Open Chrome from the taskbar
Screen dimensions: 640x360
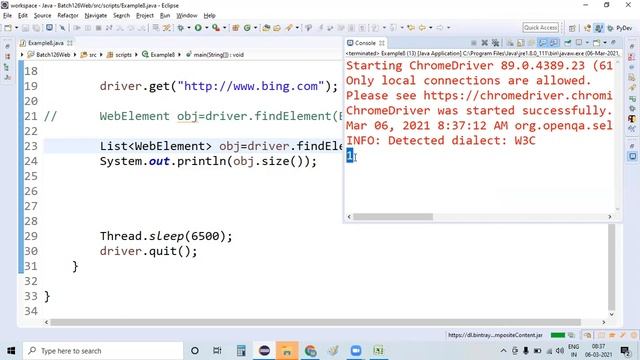(x=311, y=351)
